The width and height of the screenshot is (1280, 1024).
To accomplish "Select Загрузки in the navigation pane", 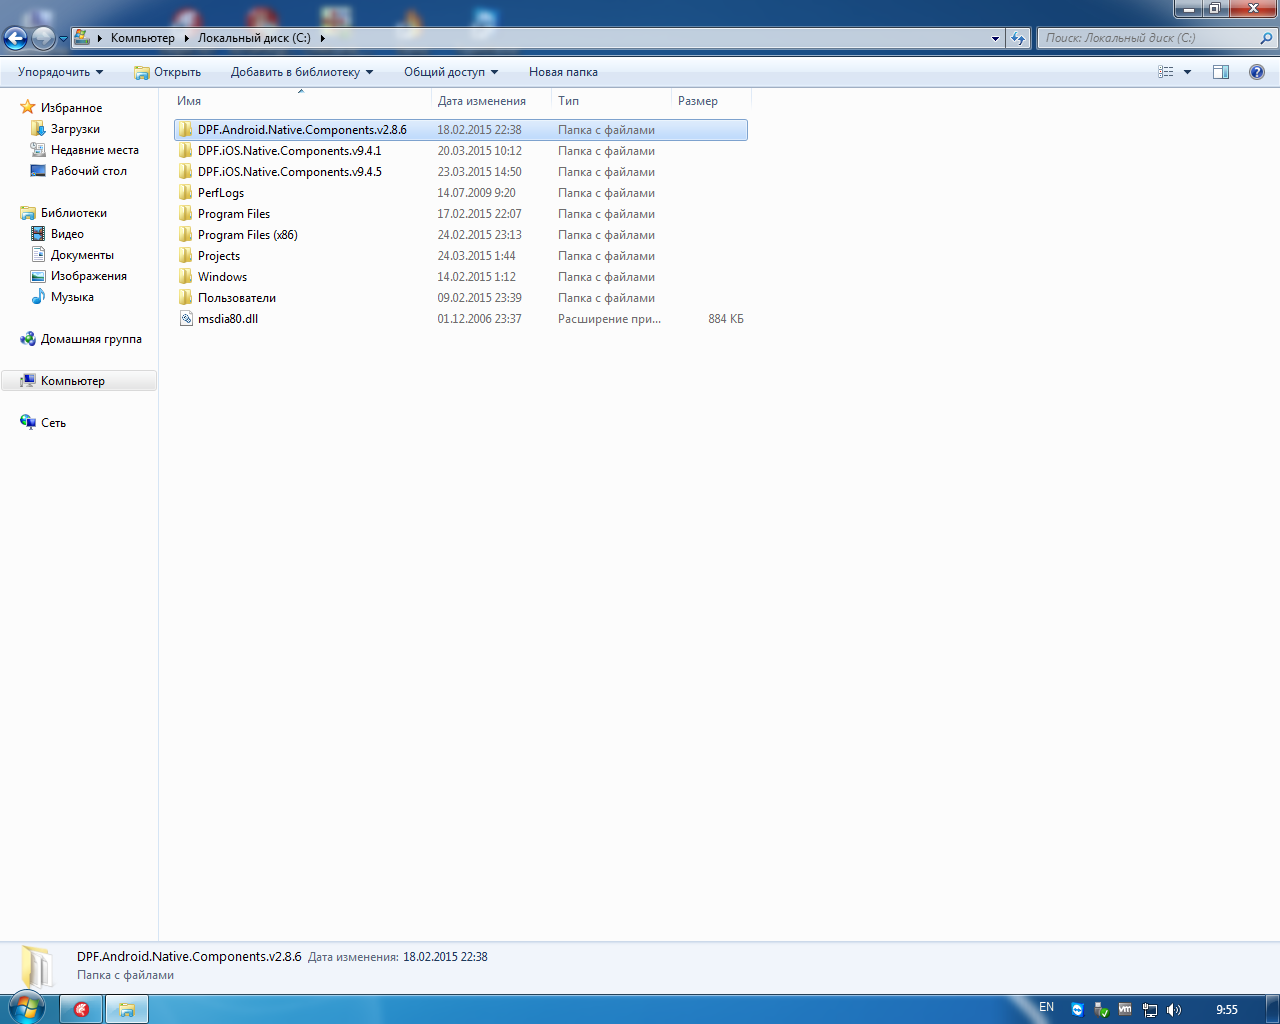I will [75, 129].
